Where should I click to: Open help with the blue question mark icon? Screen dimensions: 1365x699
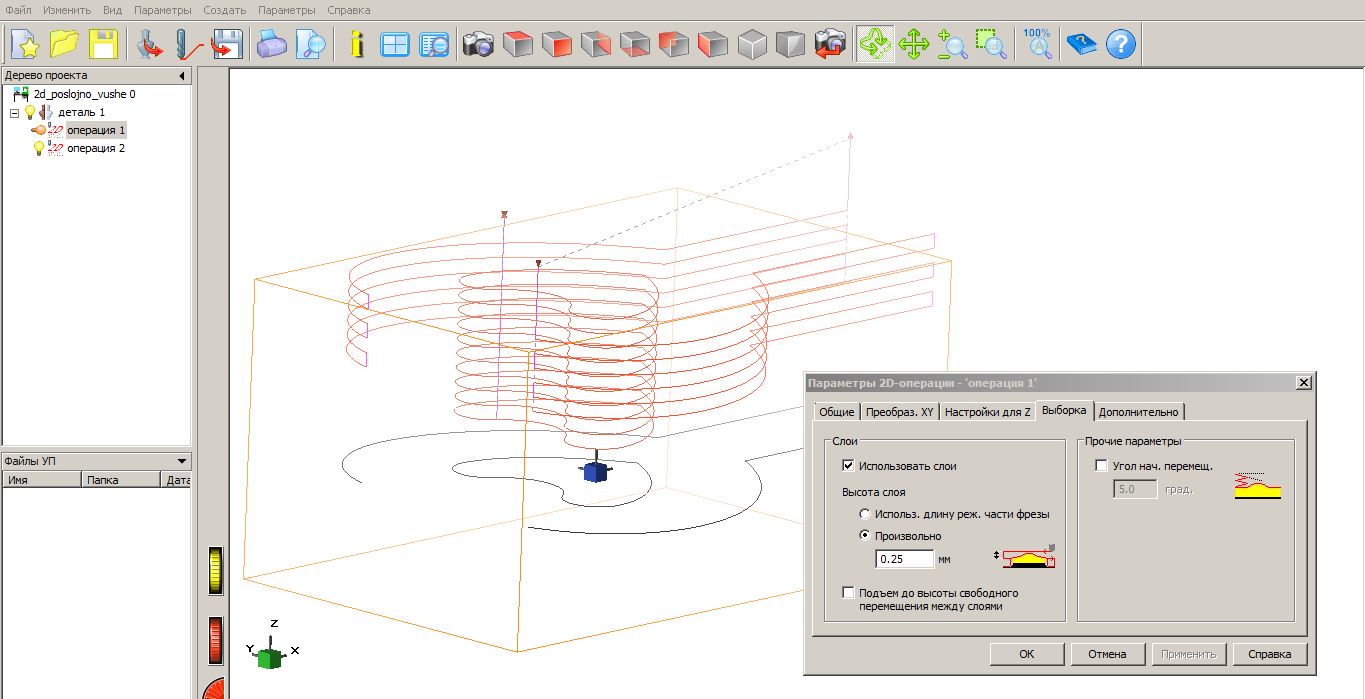pyautogui.click(x=1121, y=44)
